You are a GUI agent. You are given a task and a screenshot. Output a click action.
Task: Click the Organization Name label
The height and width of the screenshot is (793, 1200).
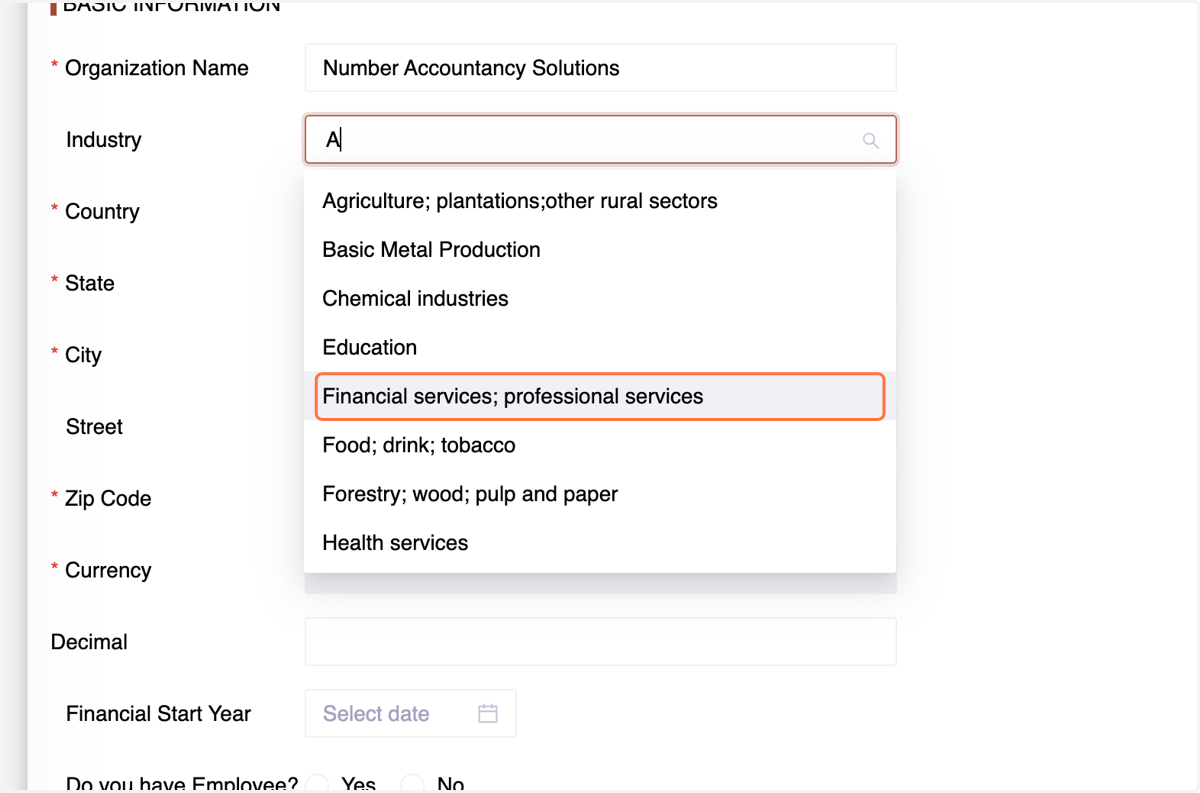point(157,68)
